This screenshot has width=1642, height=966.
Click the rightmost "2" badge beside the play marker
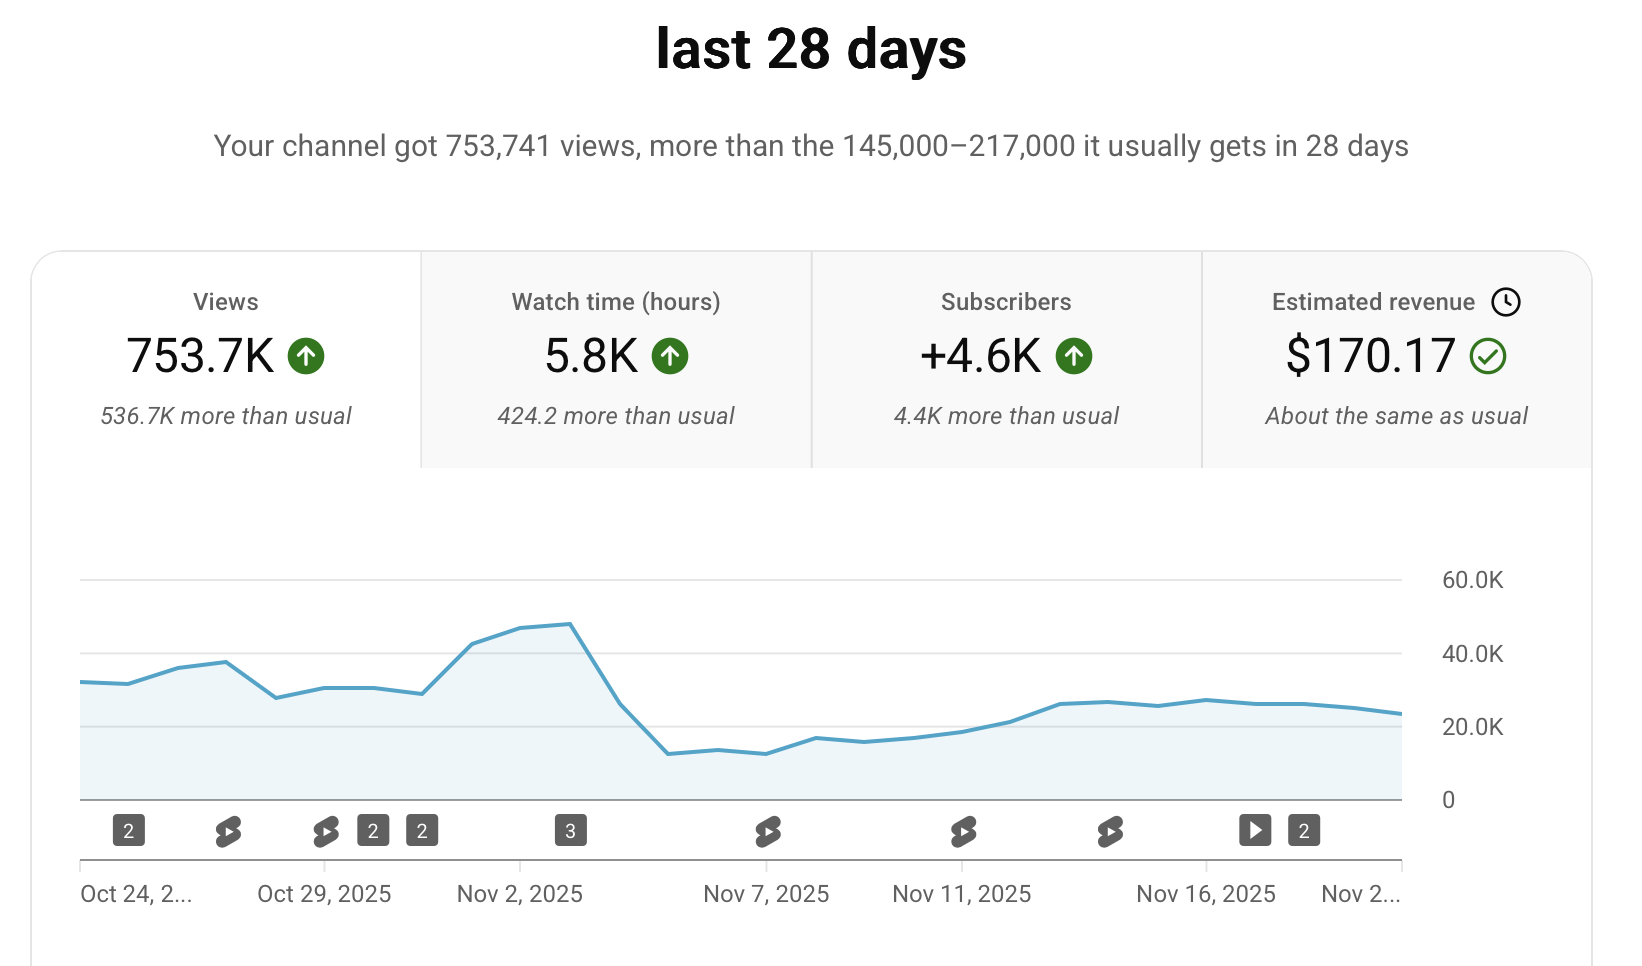tap(1303, 830)
